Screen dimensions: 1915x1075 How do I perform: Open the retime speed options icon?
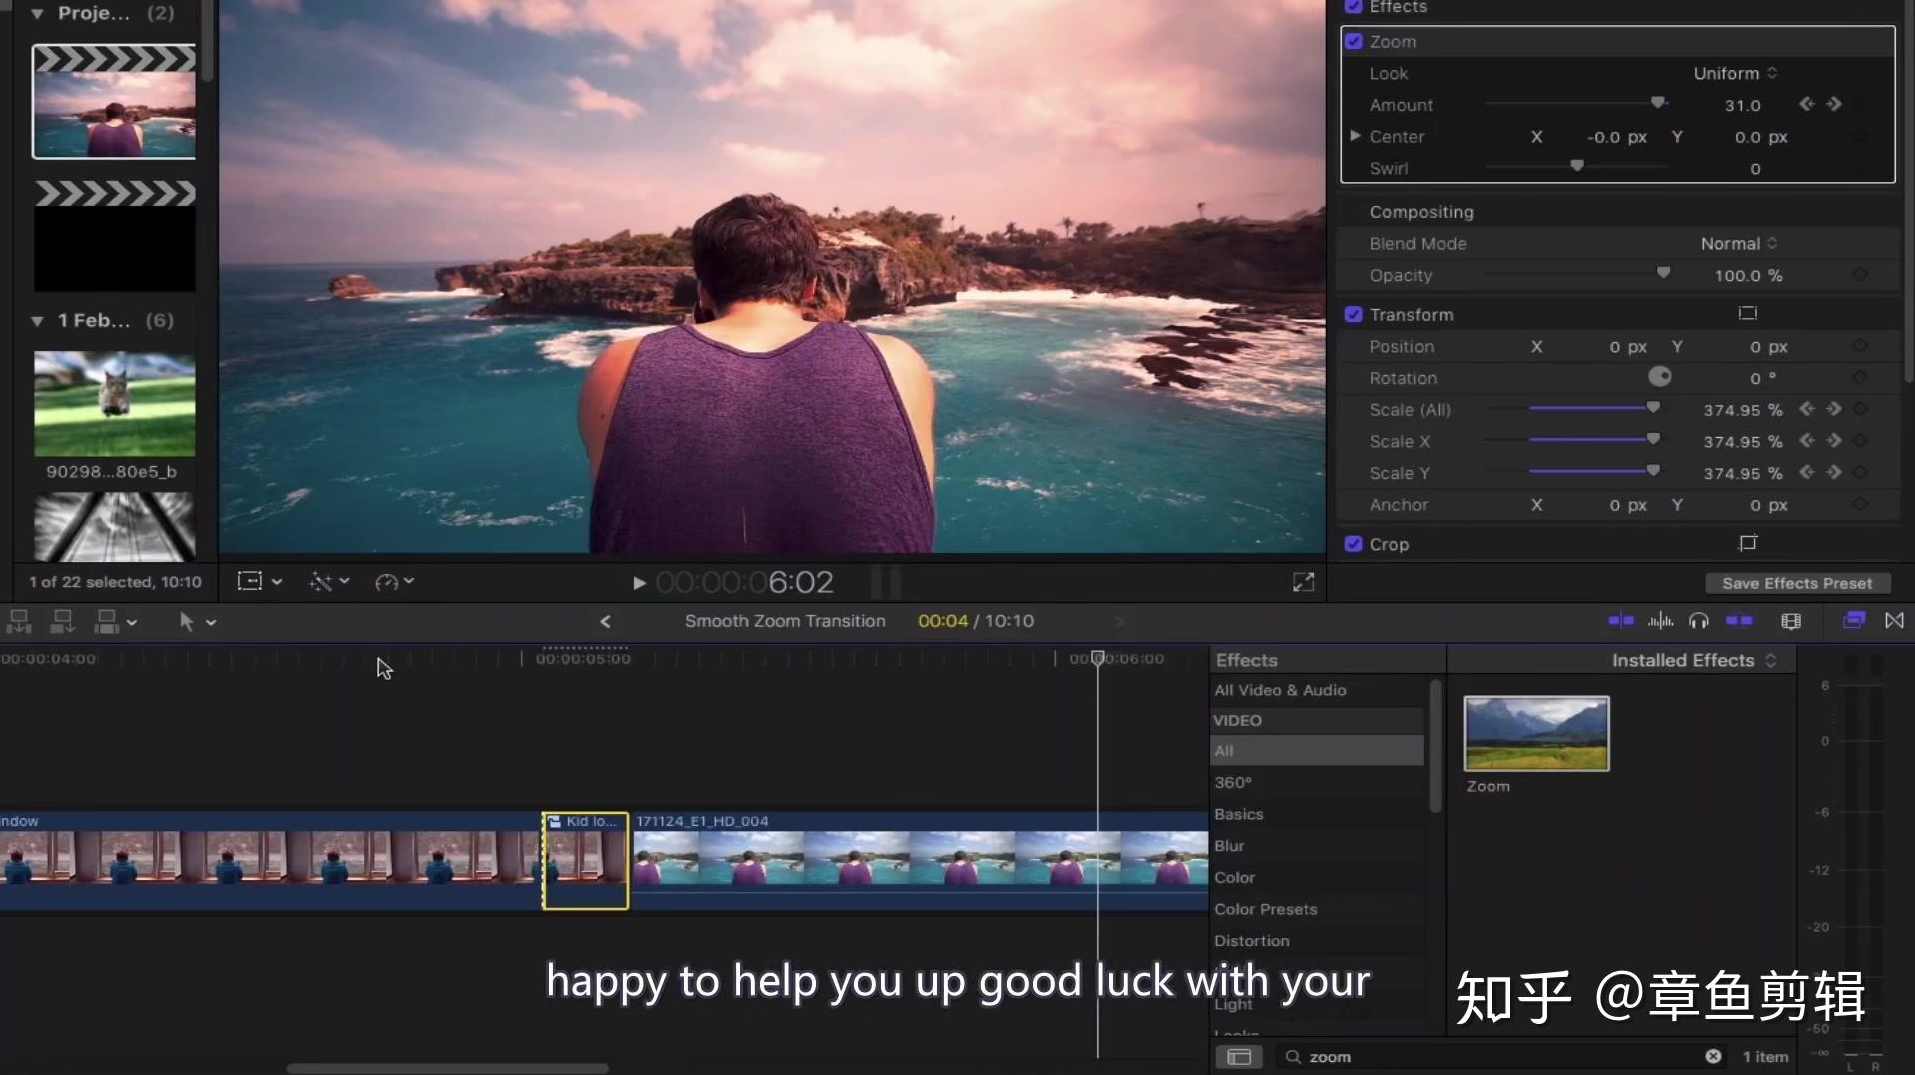(x=393, y=582)
